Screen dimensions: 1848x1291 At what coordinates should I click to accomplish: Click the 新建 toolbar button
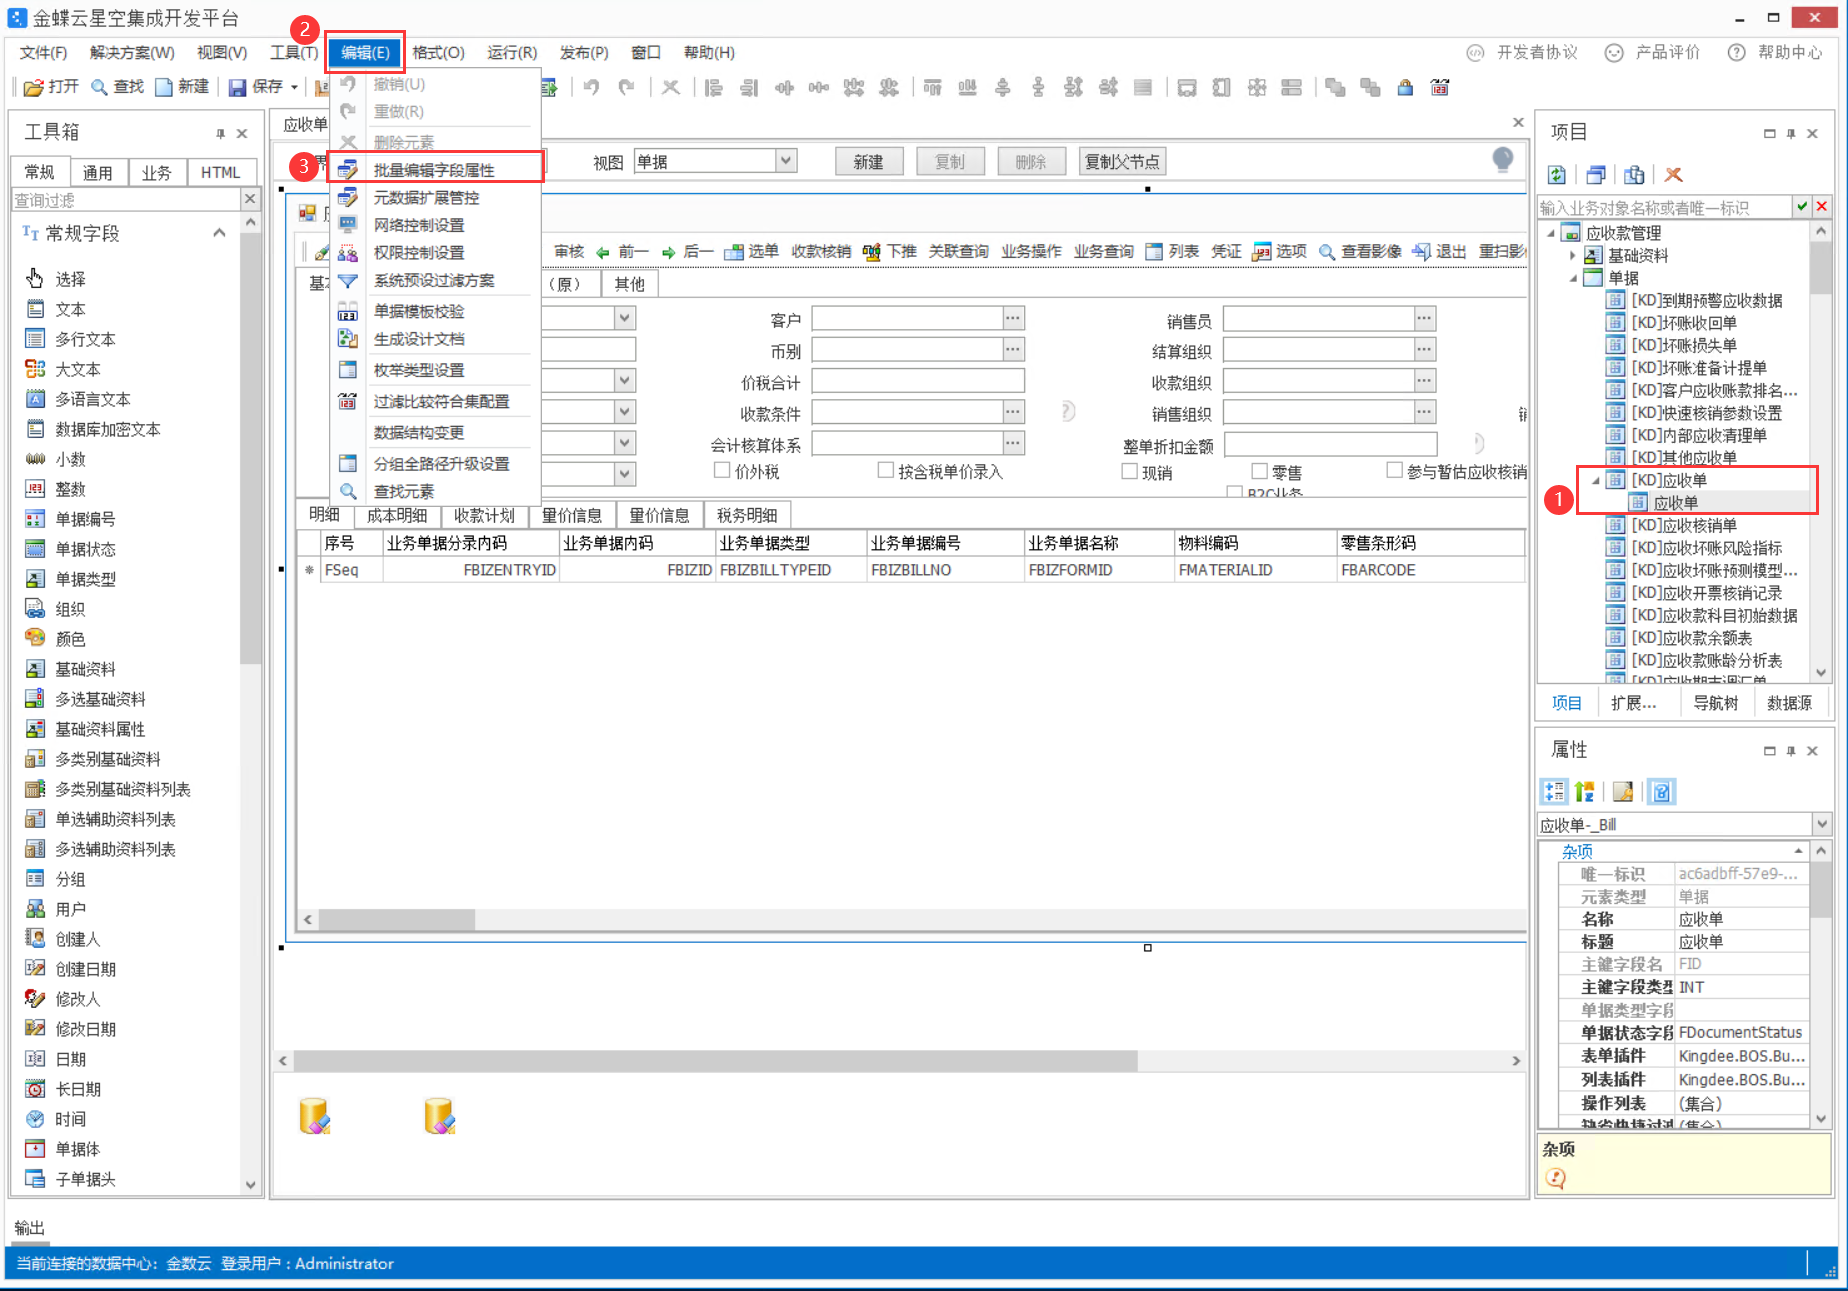point(182,87)
